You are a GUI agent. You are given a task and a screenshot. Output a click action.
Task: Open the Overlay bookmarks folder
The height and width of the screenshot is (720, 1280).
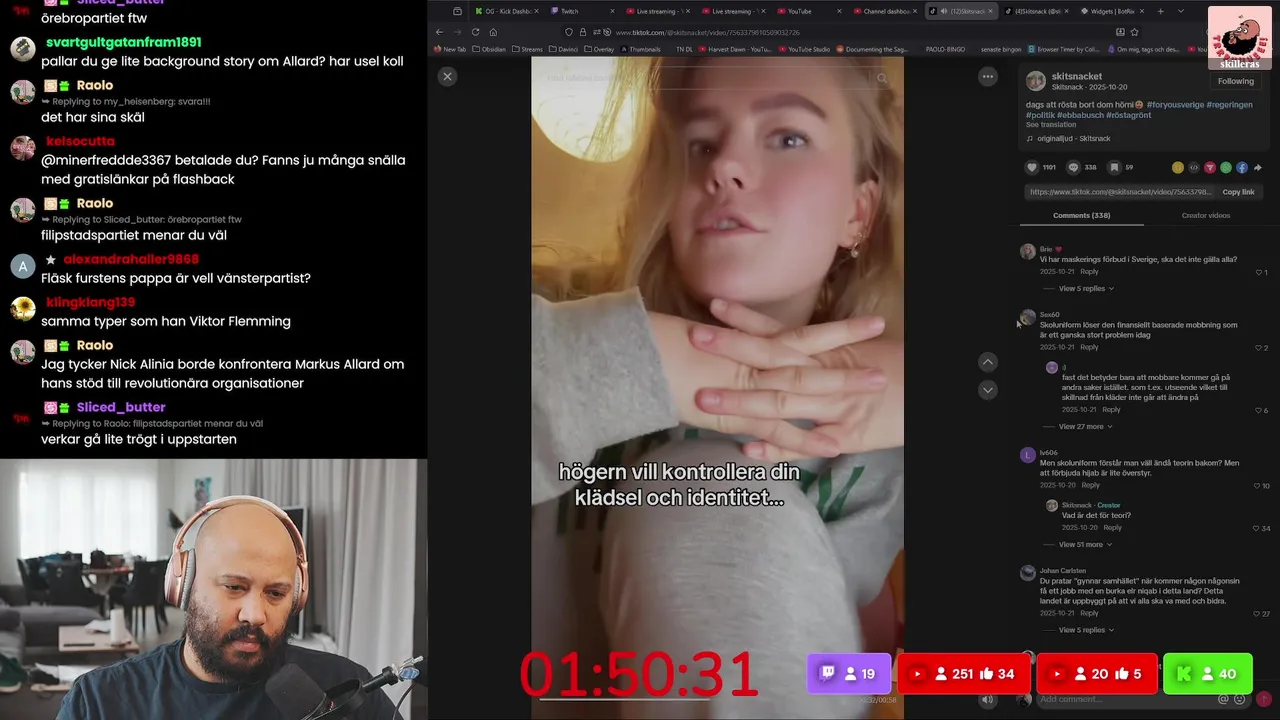599,48
